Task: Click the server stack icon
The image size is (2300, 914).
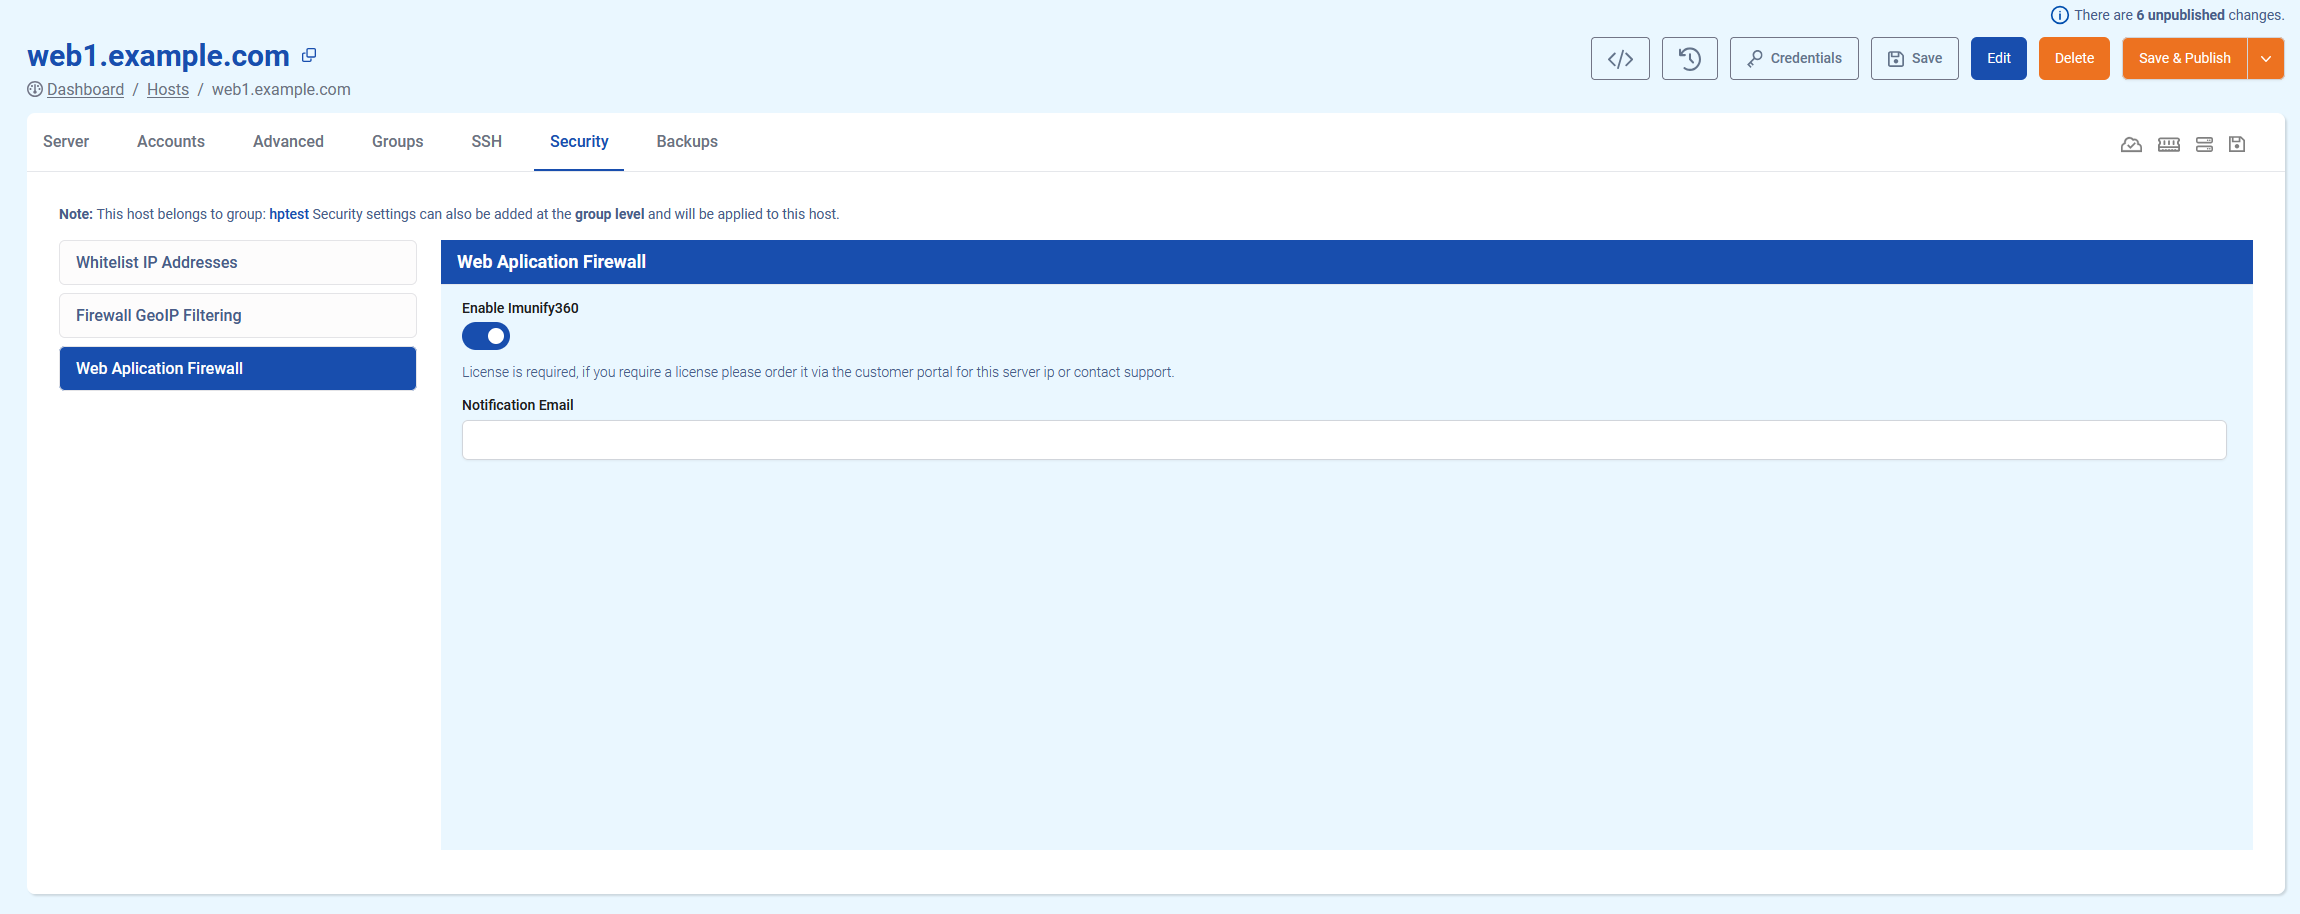Action: (2204, 145)
